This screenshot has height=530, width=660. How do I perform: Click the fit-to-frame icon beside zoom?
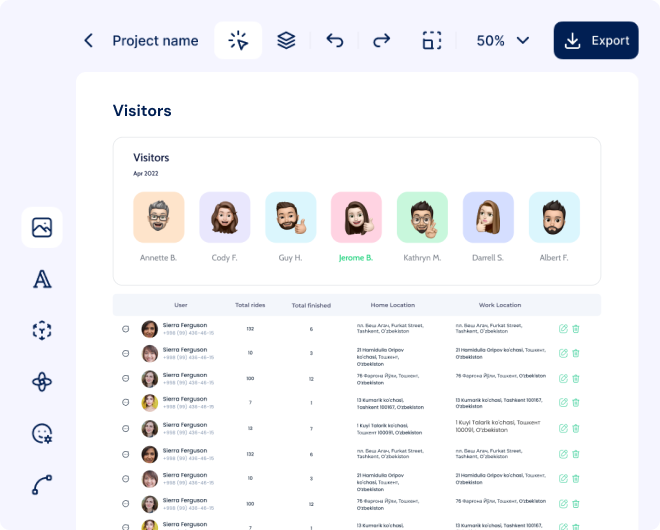431,41
